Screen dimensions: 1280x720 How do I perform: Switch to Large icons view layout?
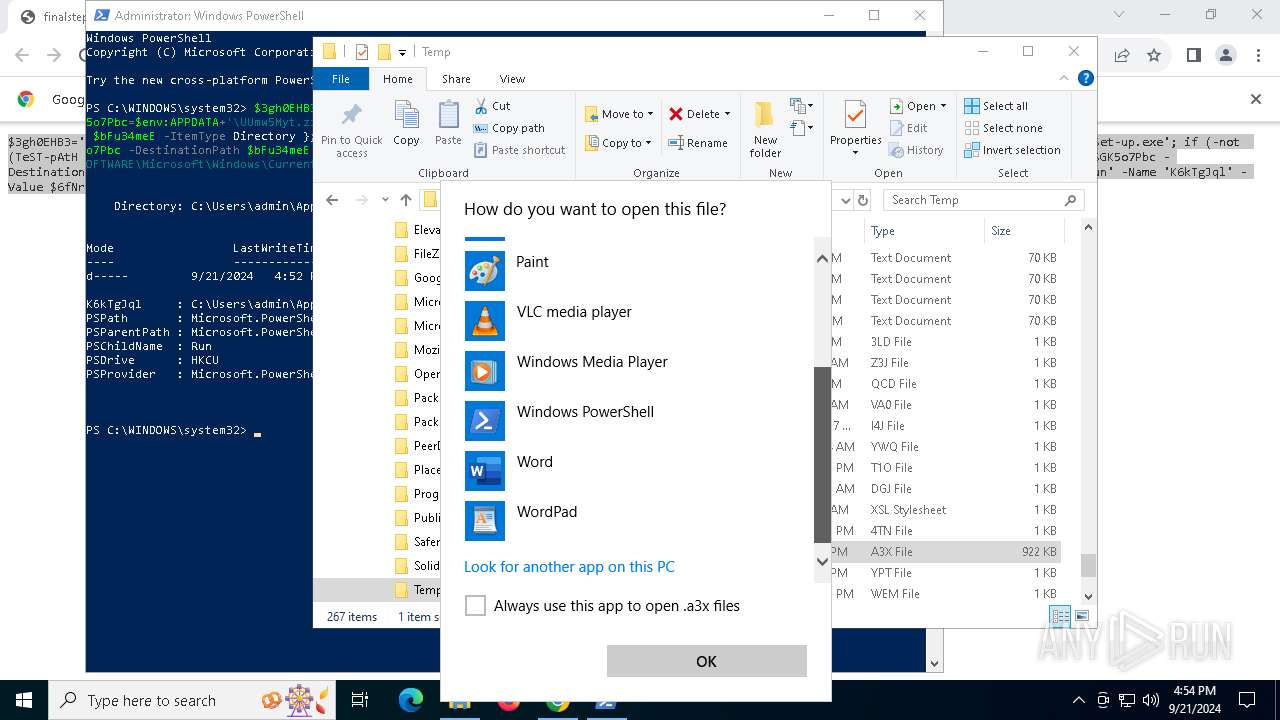(x=1081, y=616)
